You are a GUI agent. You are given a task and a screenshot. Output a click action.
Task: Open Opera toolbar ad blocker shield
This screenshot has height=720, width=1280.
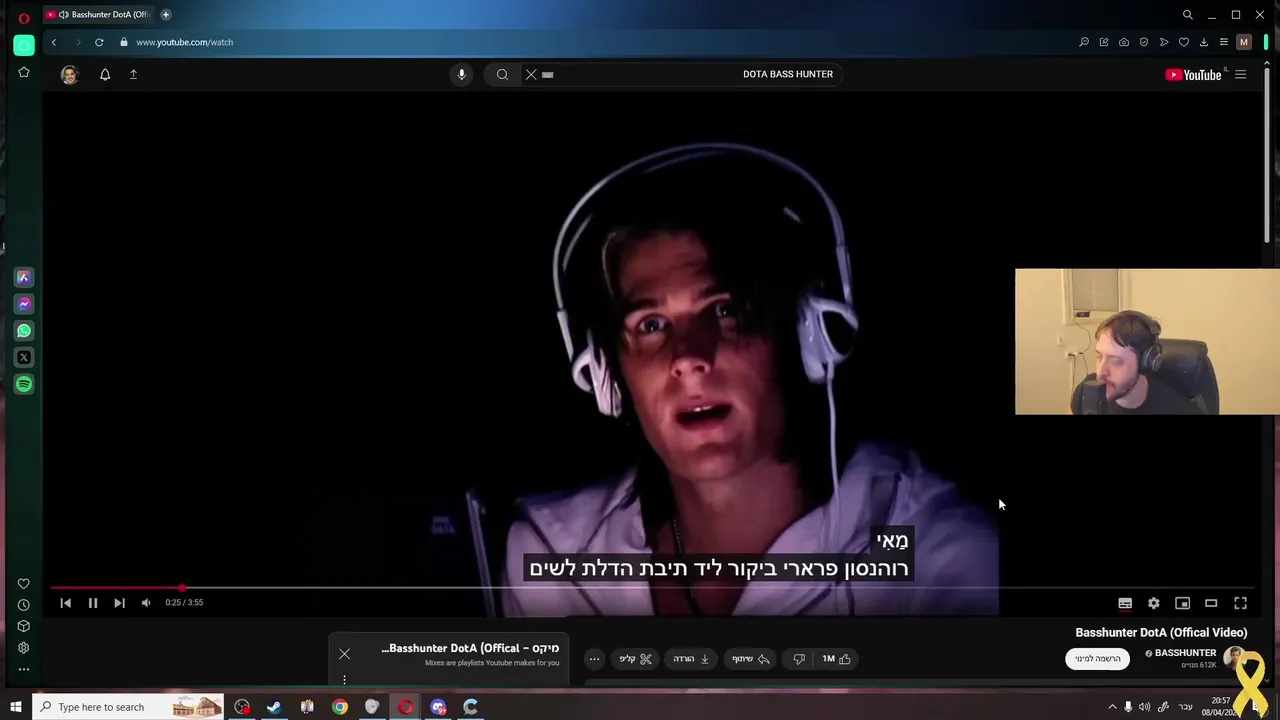tap(1144, 42)
